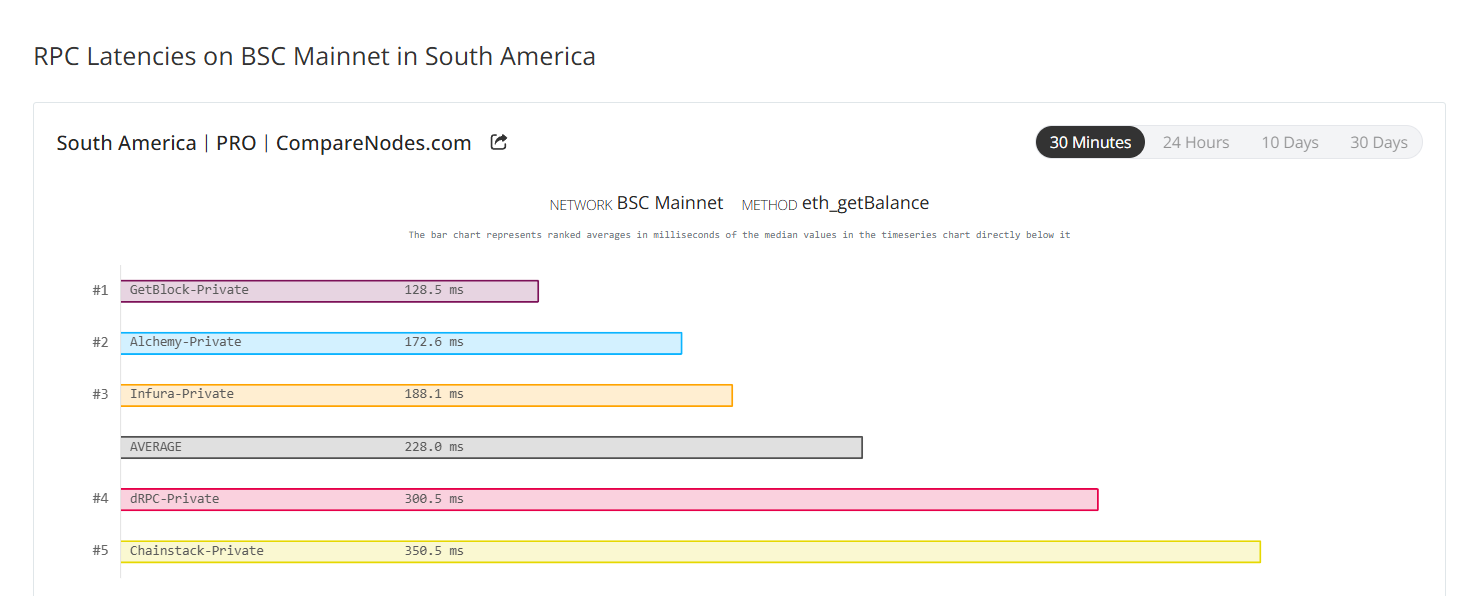The height and width of the screenshot is (596, 1480).
Task: Click the Alchemy-Private blue bar
Action: click(x=401, y=342)
